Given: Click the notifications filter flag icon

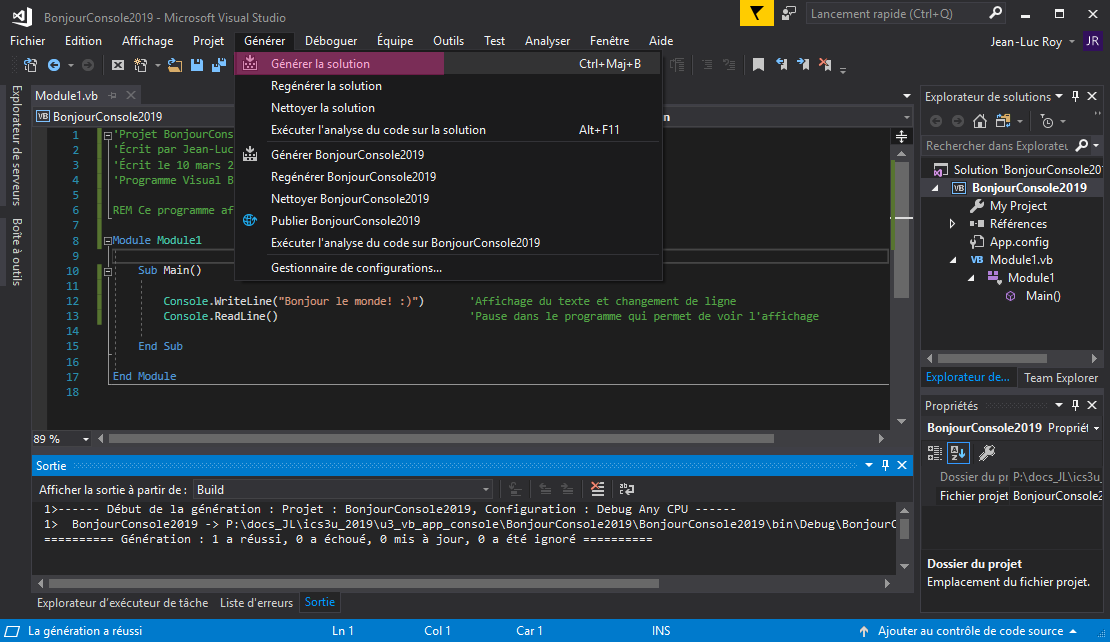Looking at the screenshot, I should (x=757, y=13).
